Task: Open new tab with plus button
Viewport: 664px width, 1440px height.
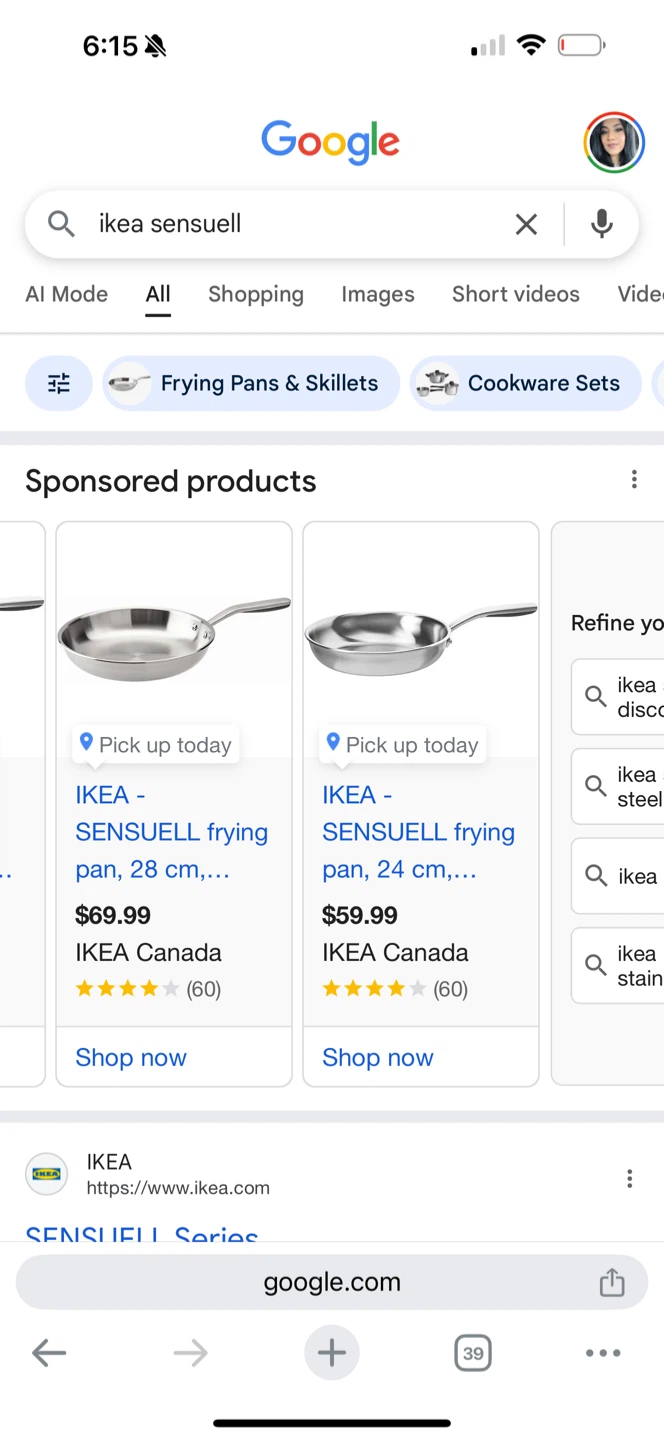Action: click(x=331, y=1353)
